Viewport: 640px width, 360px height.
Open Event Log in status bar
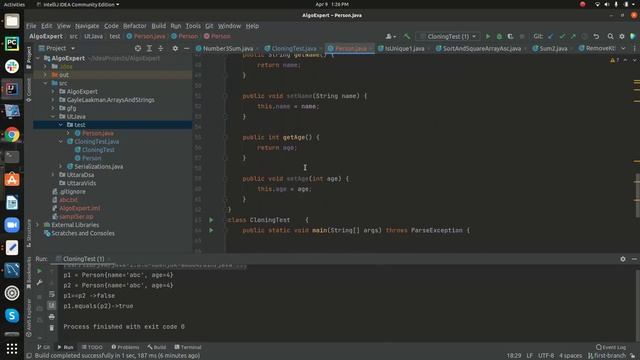(611, 347)
